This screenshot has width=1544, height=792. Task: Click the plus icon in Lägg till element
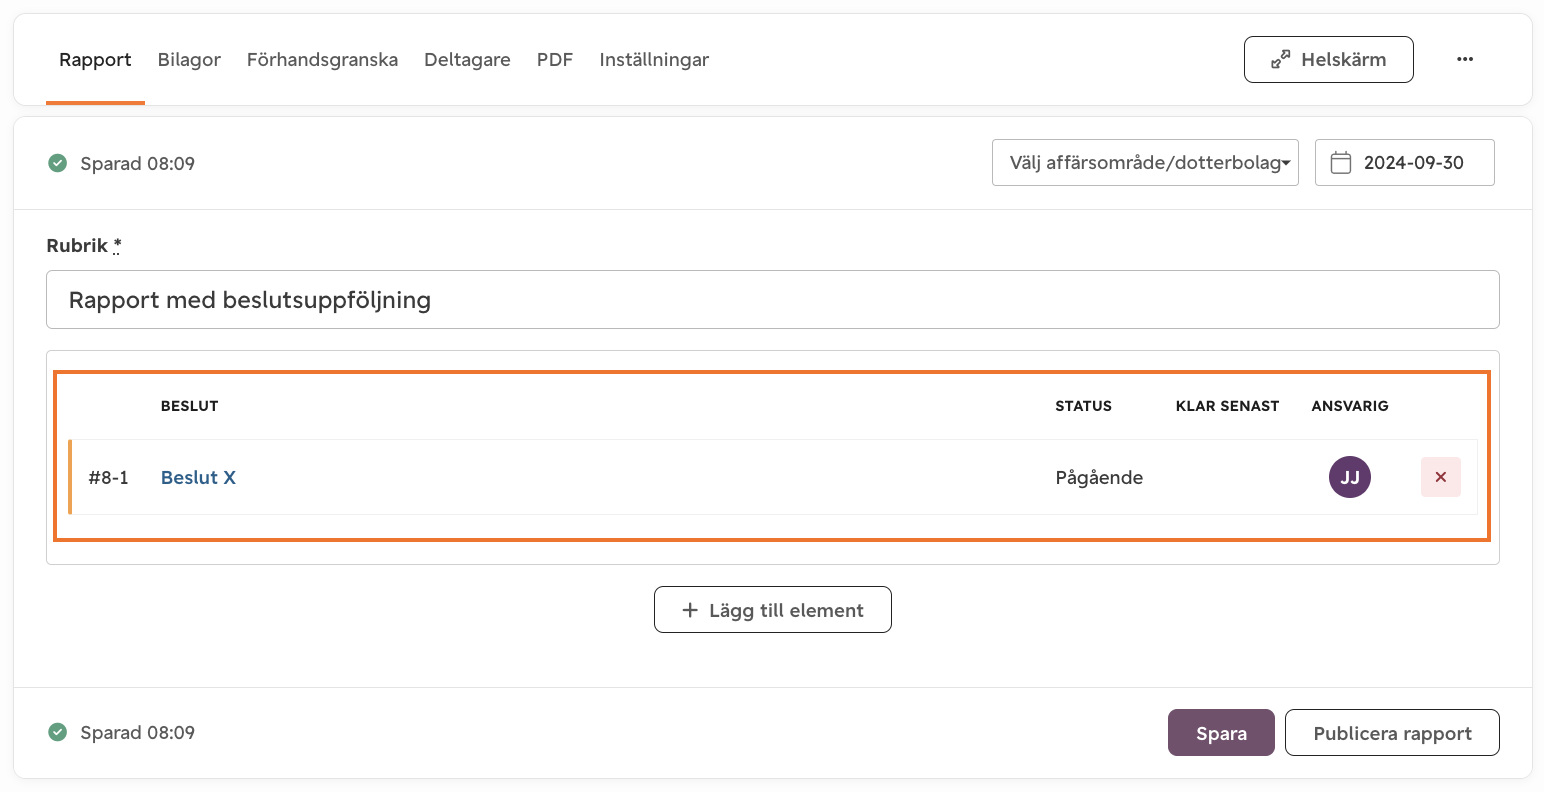[x=690, y=610]
